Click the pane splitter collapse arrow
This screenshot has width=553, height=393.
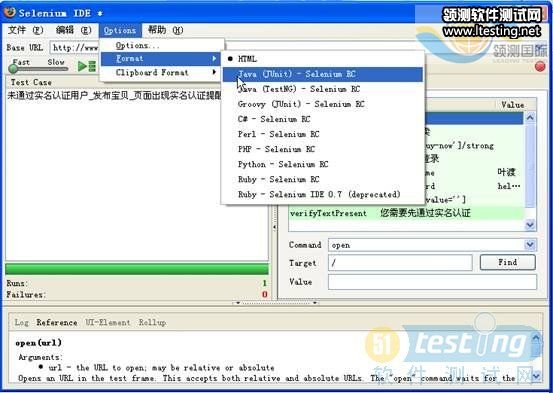point(274,228)
